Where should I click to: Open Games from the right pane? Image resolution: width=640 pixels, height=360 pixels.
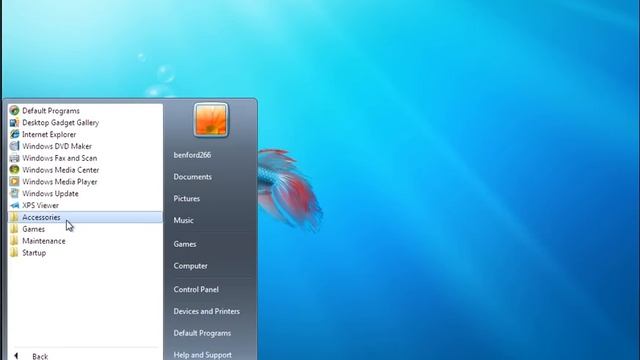pyautogui.click(x=185, y=244)
